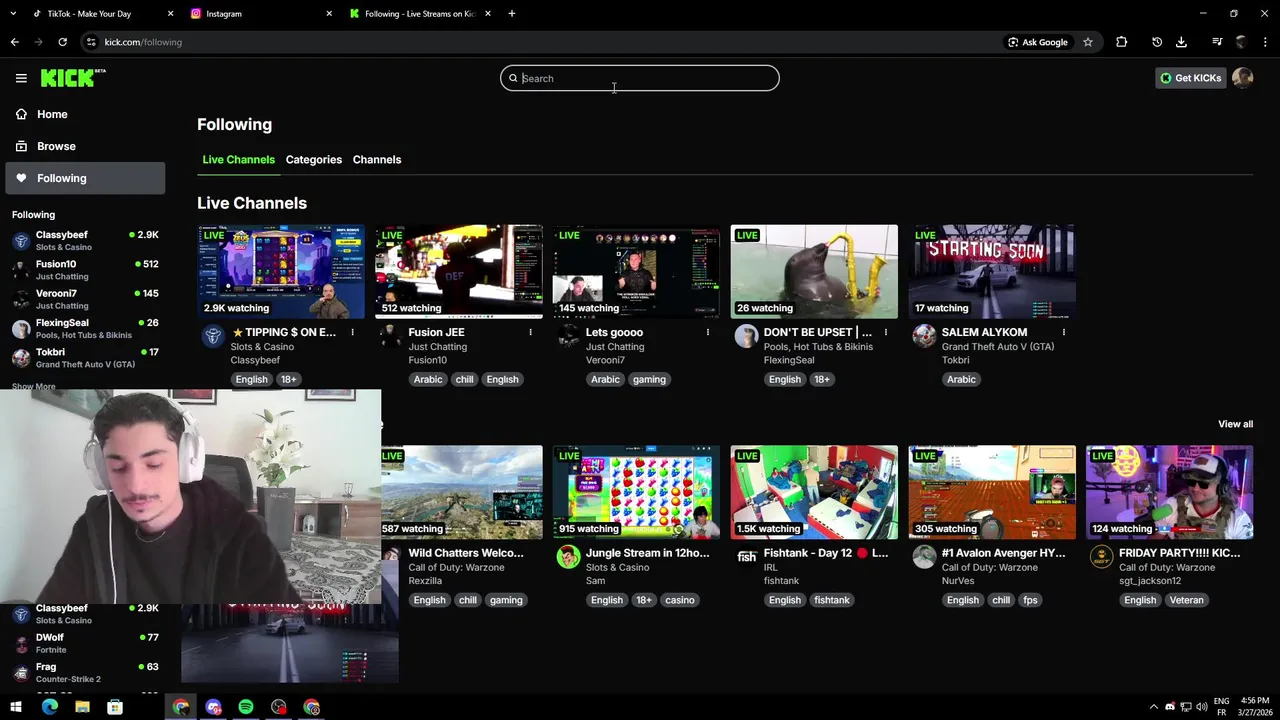Open the hamburger sidebar menu
Screen dimensions: 1280x720
[21, 78]
